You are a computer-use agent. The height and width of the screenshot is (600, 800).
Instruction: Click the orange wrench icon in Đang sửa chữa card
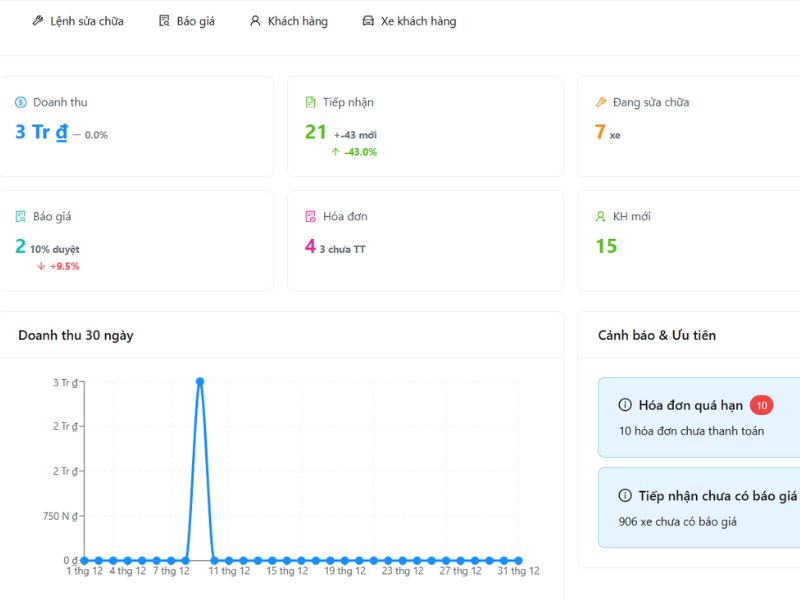[x=601, y=102]
